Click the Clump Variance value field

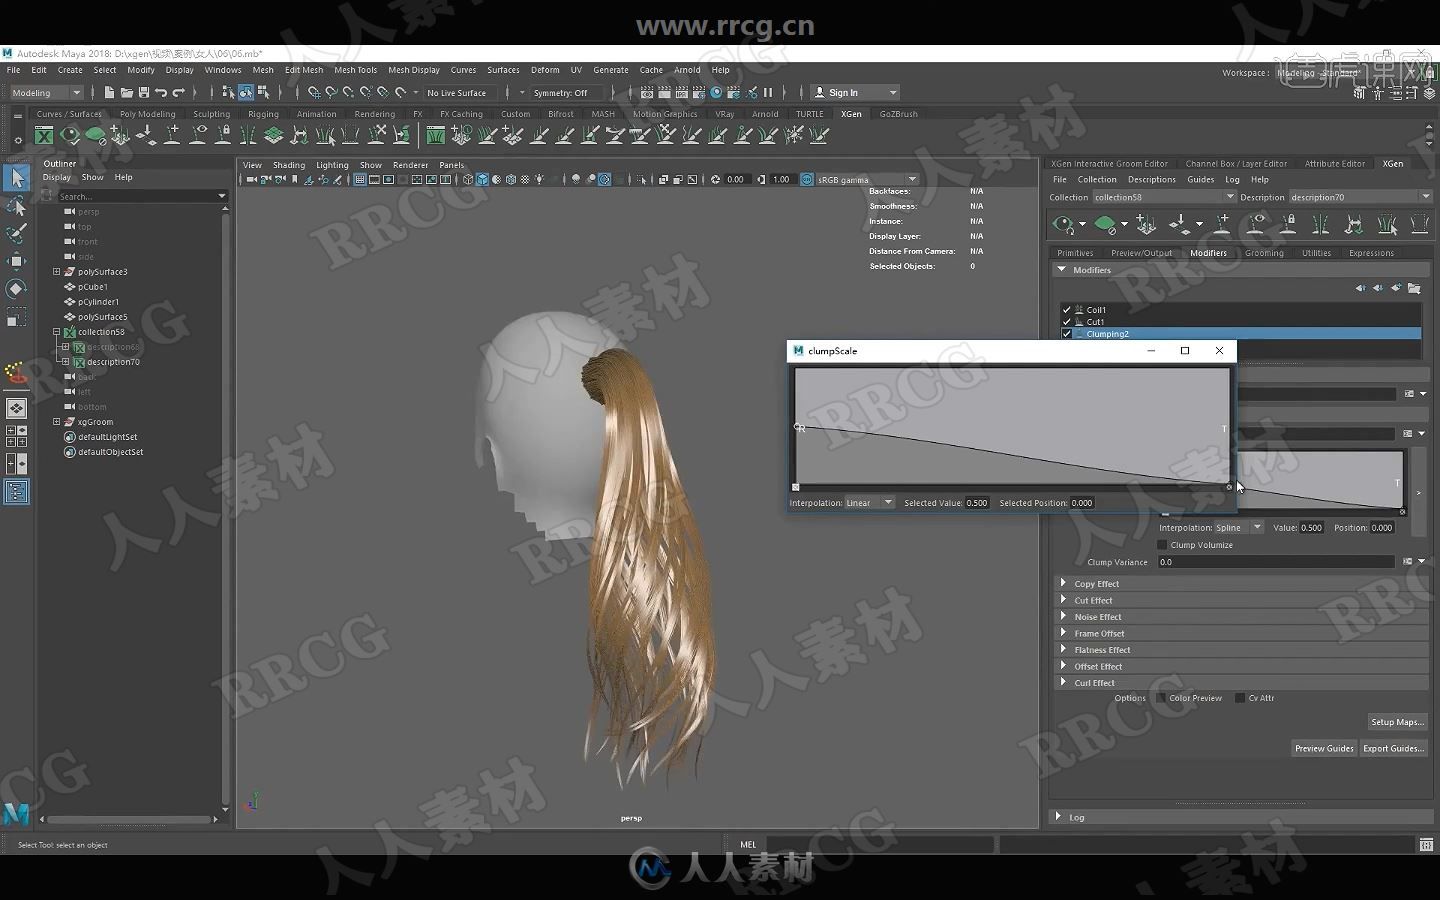coord(1276,562)
